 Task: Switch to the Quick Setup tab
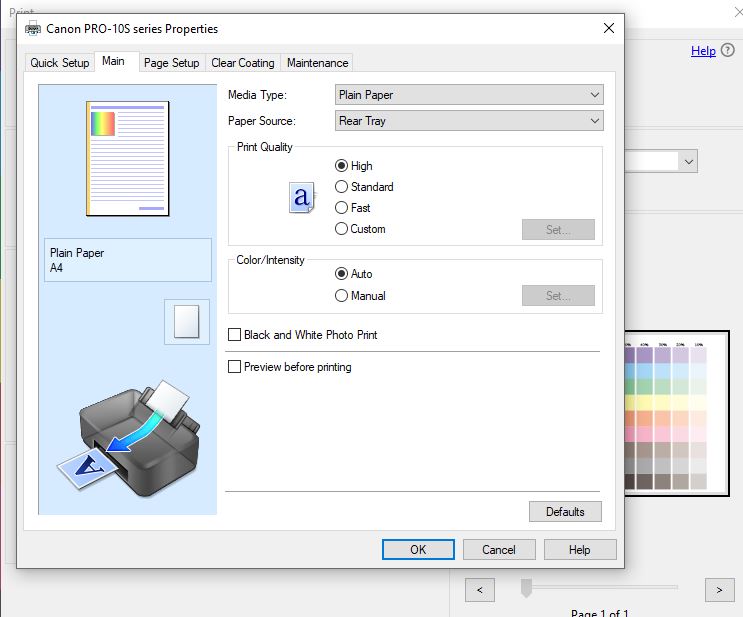click(60, 63)
